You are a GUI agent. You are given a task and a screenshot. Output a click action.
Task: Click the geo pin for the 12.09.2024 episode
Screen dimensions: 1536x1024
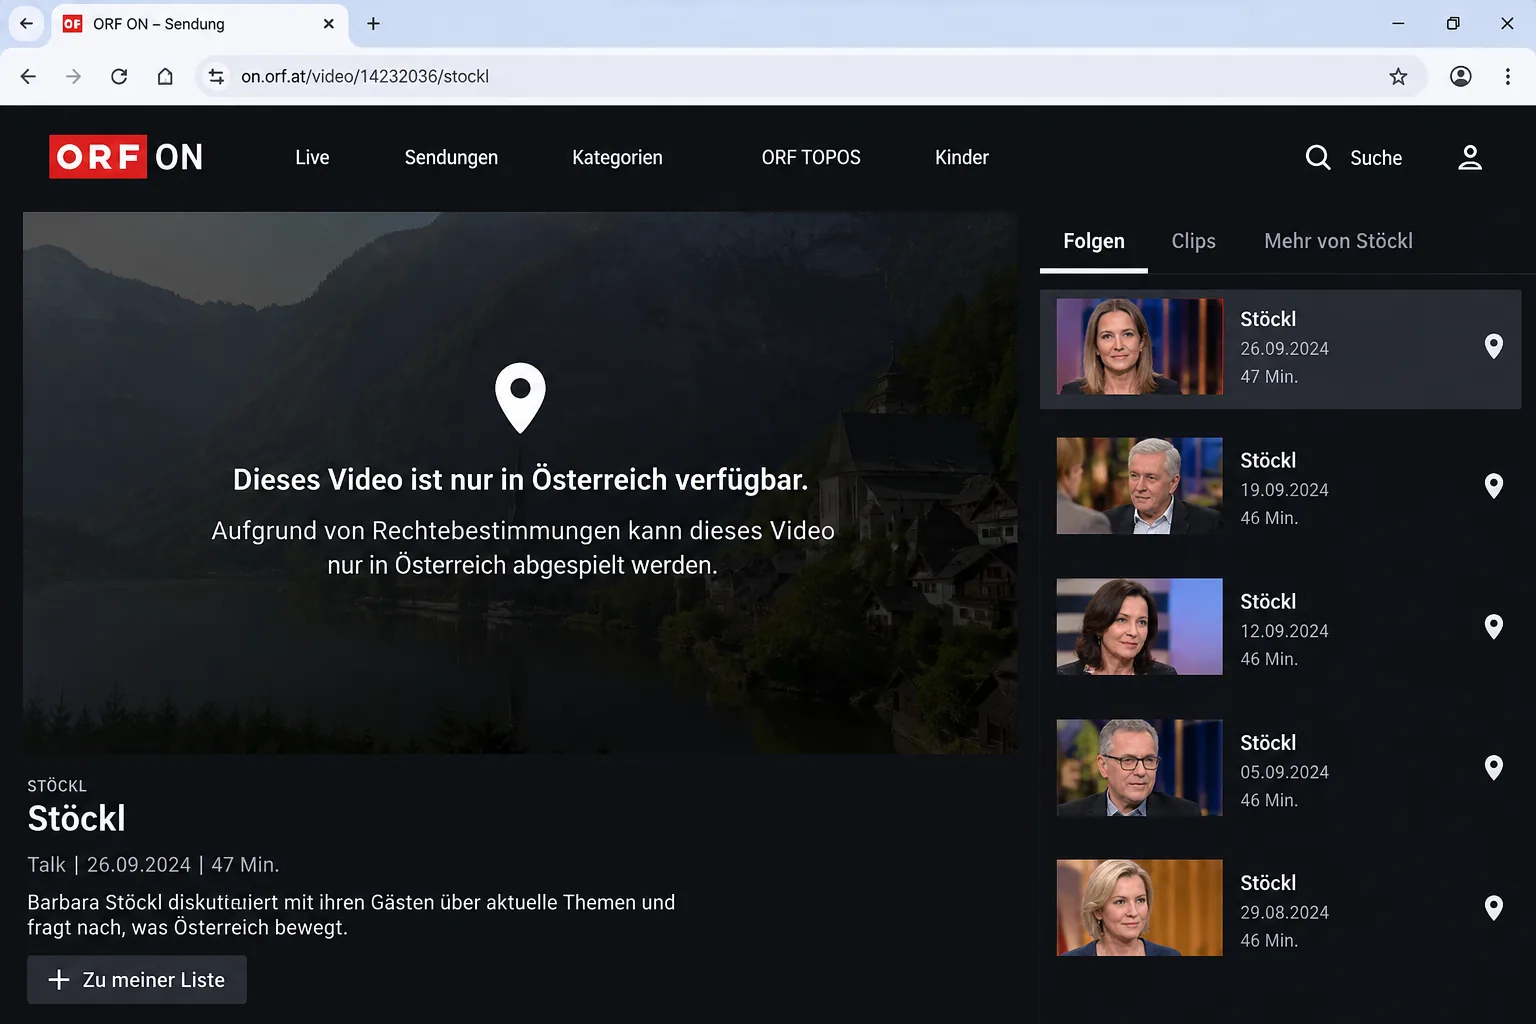(1494, 627)
